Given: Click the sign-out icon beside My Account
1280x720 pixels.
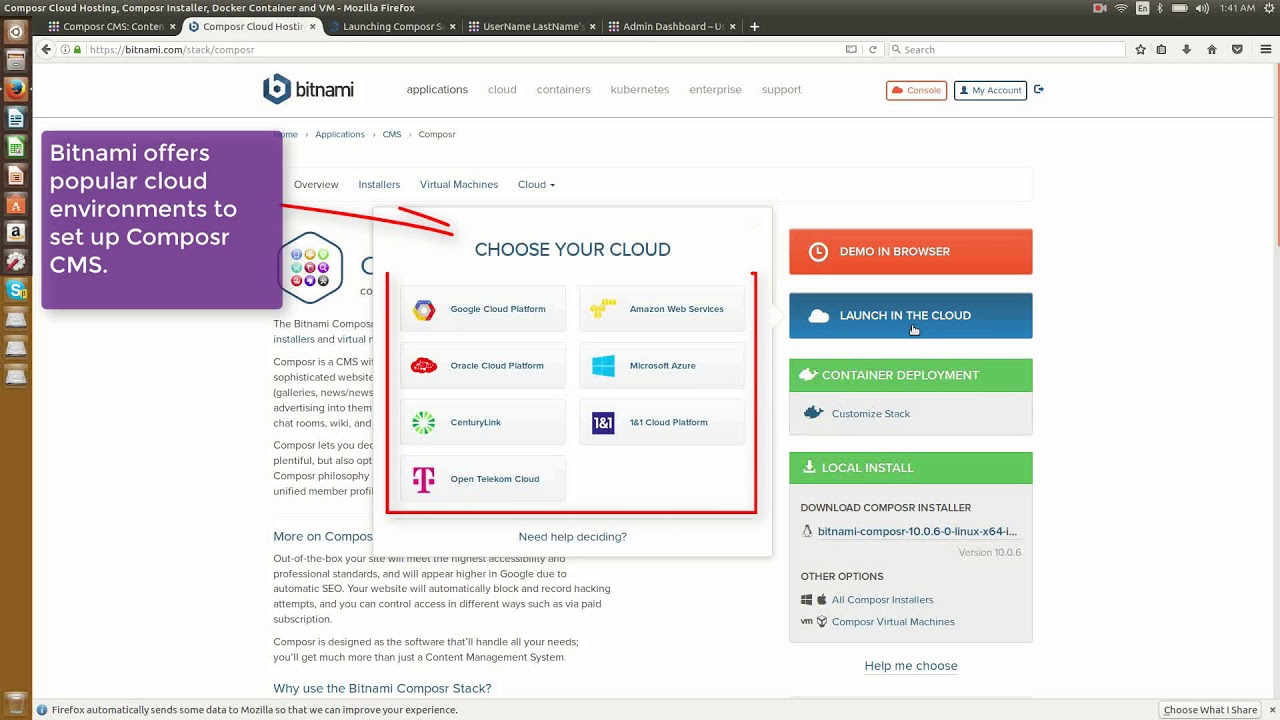Looking at the screenshot, I should coord(1039,90).
